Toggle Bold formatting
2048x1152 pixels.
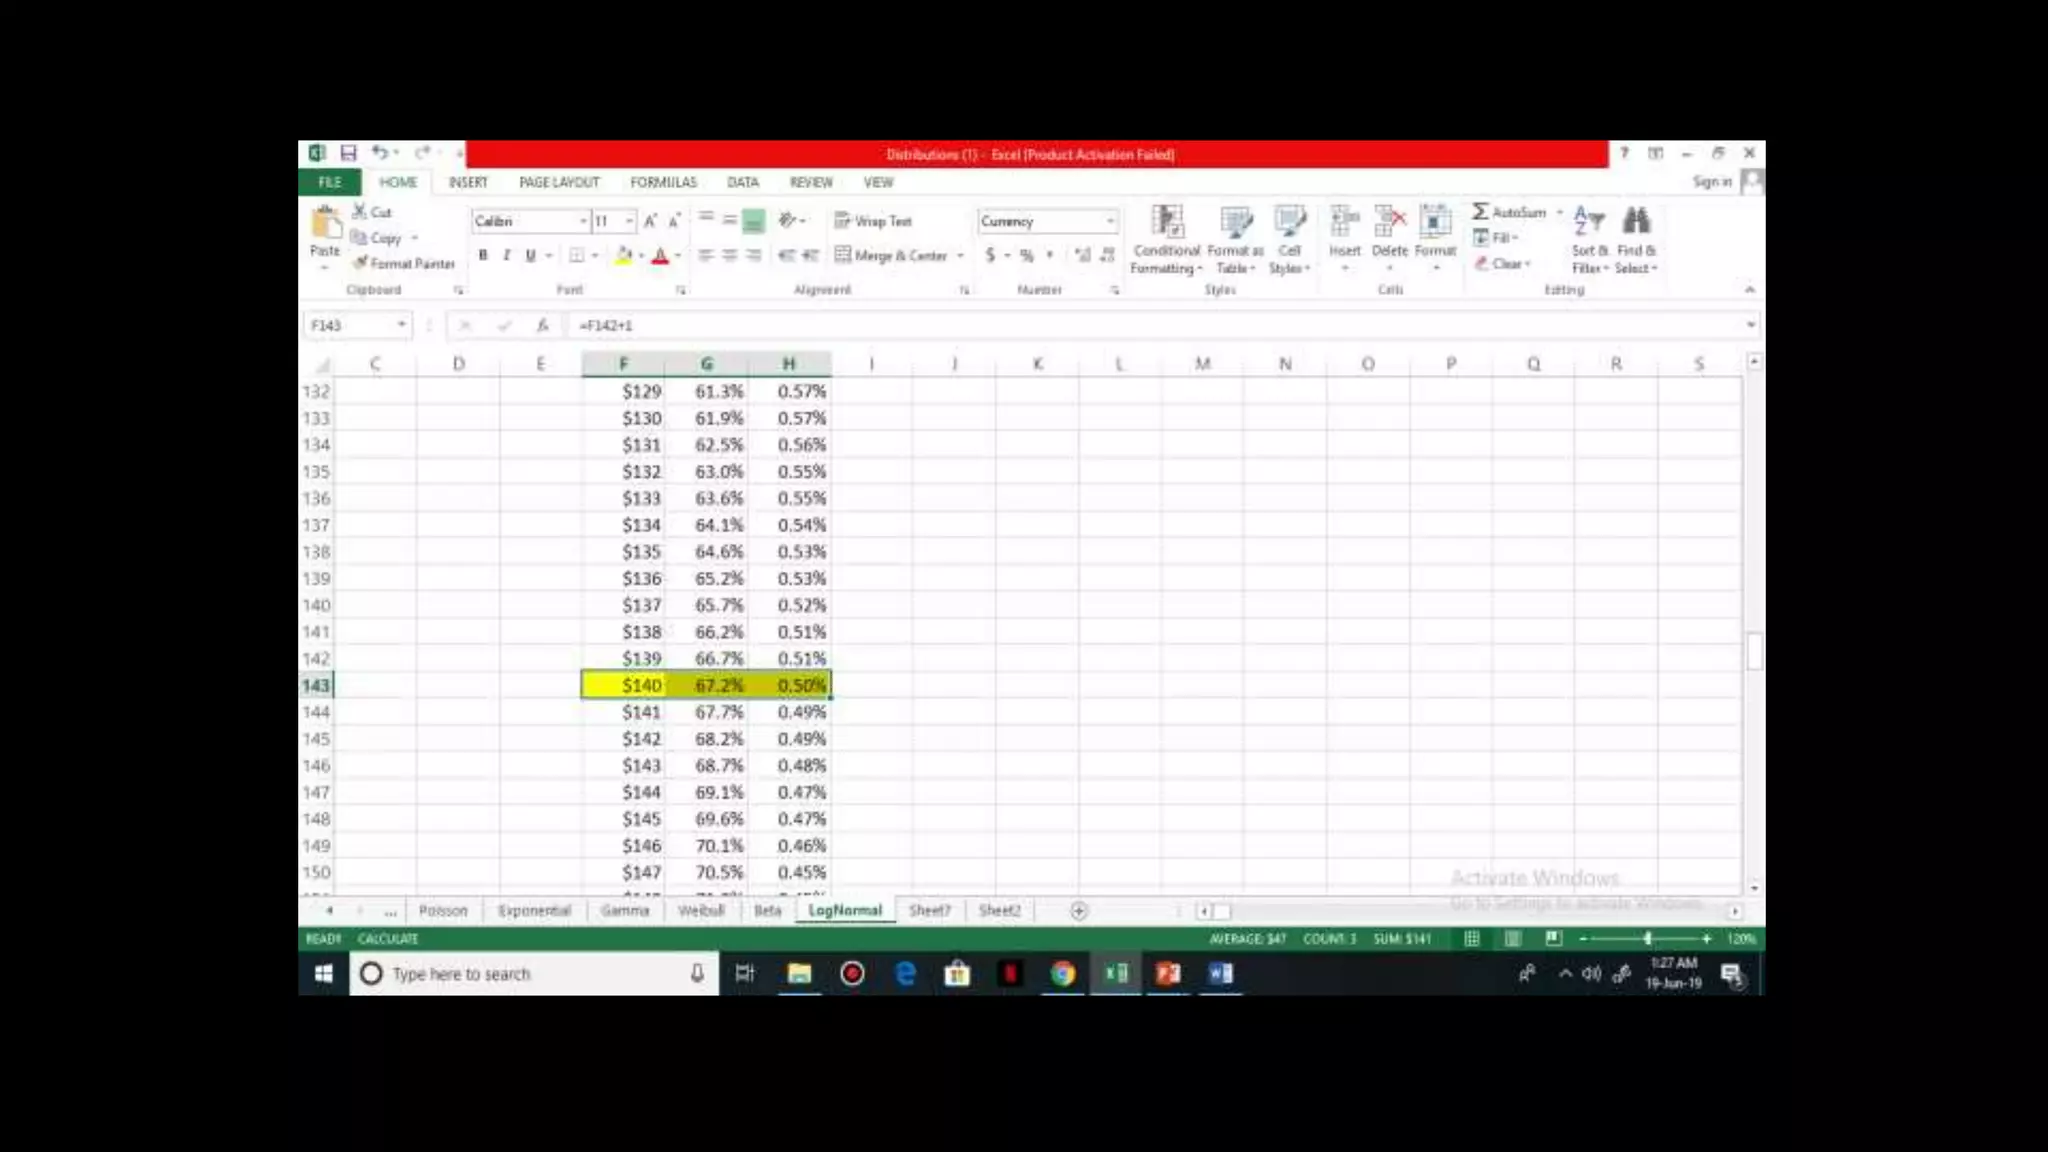(x=483, y=256)
